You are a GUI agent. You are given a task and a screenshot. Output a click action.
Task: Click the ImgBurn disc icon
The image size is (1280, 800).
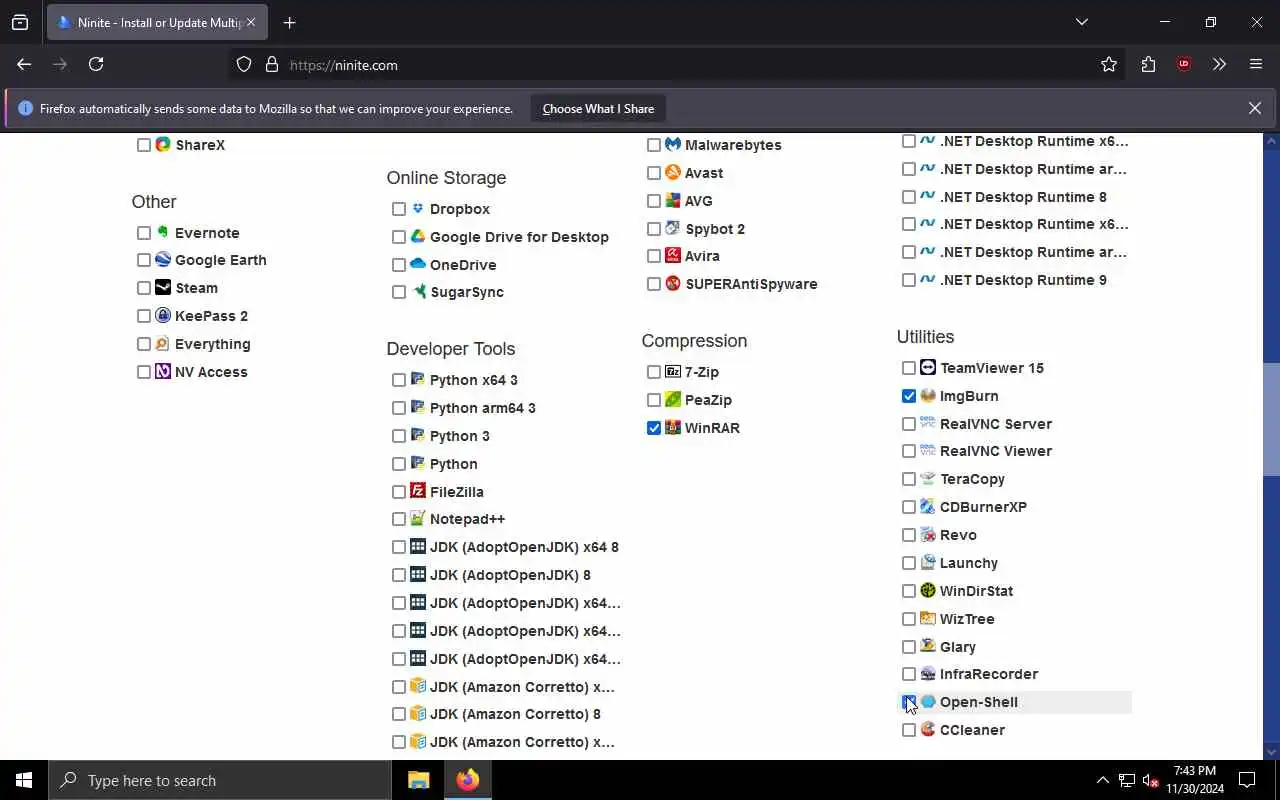click(x=928, y=396)
